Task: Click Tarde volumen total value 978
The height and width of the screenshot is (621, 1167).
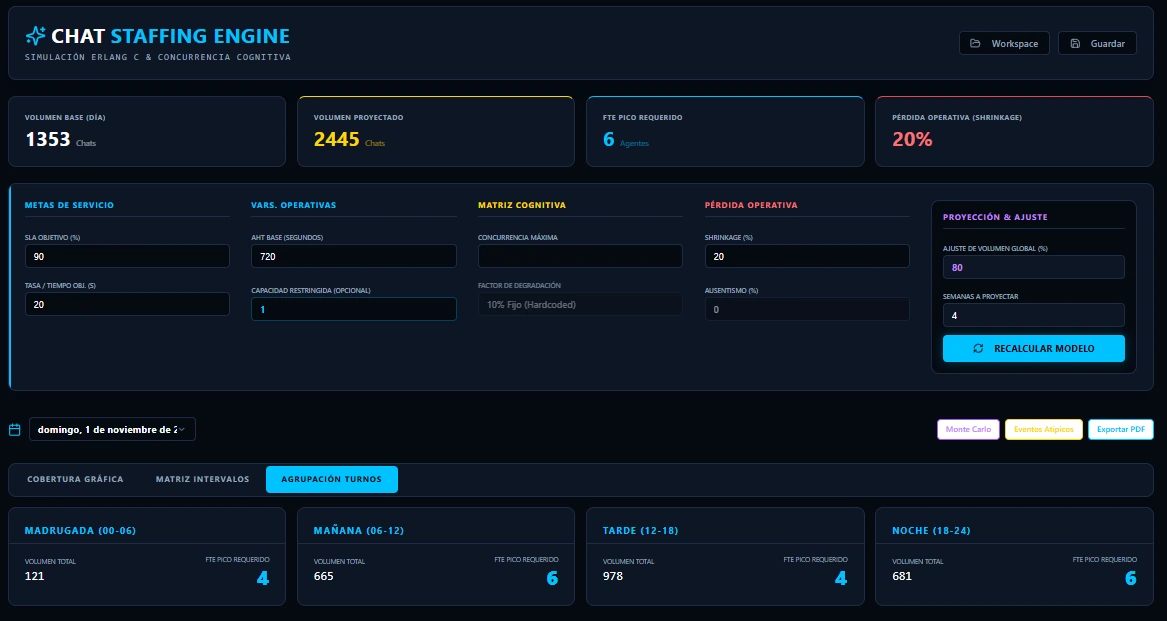Action: pyautogui.click(x=613, y=576)
